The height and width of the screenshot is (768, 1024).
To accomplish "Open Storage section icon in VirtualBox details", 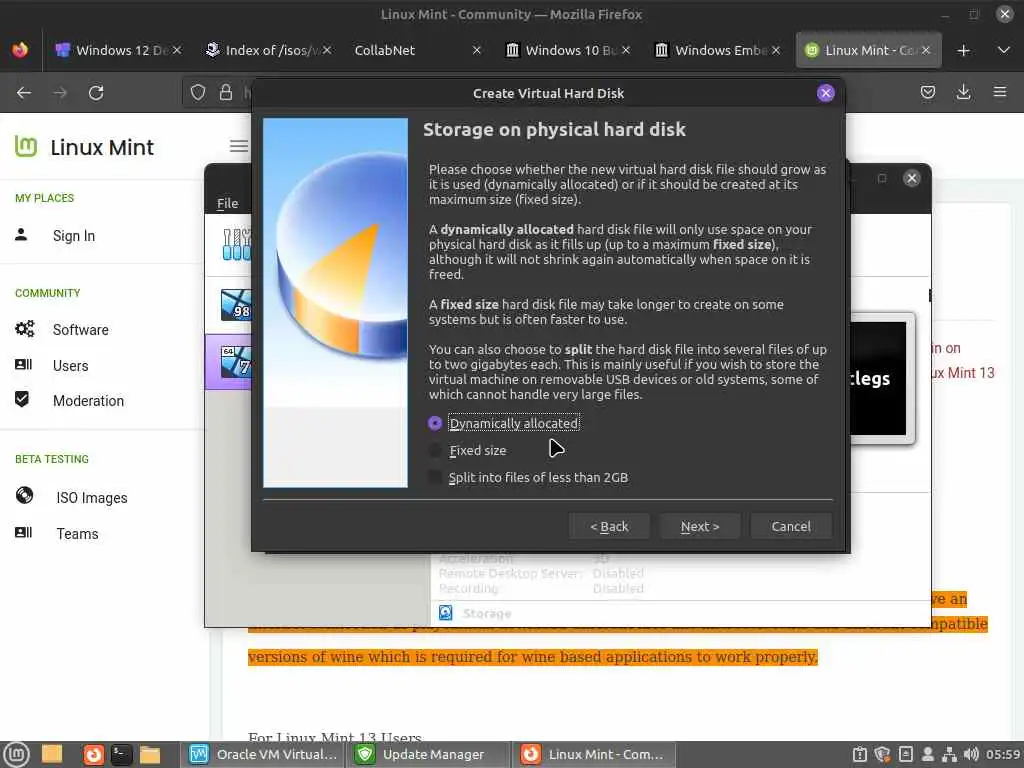I will click(445, 613).
